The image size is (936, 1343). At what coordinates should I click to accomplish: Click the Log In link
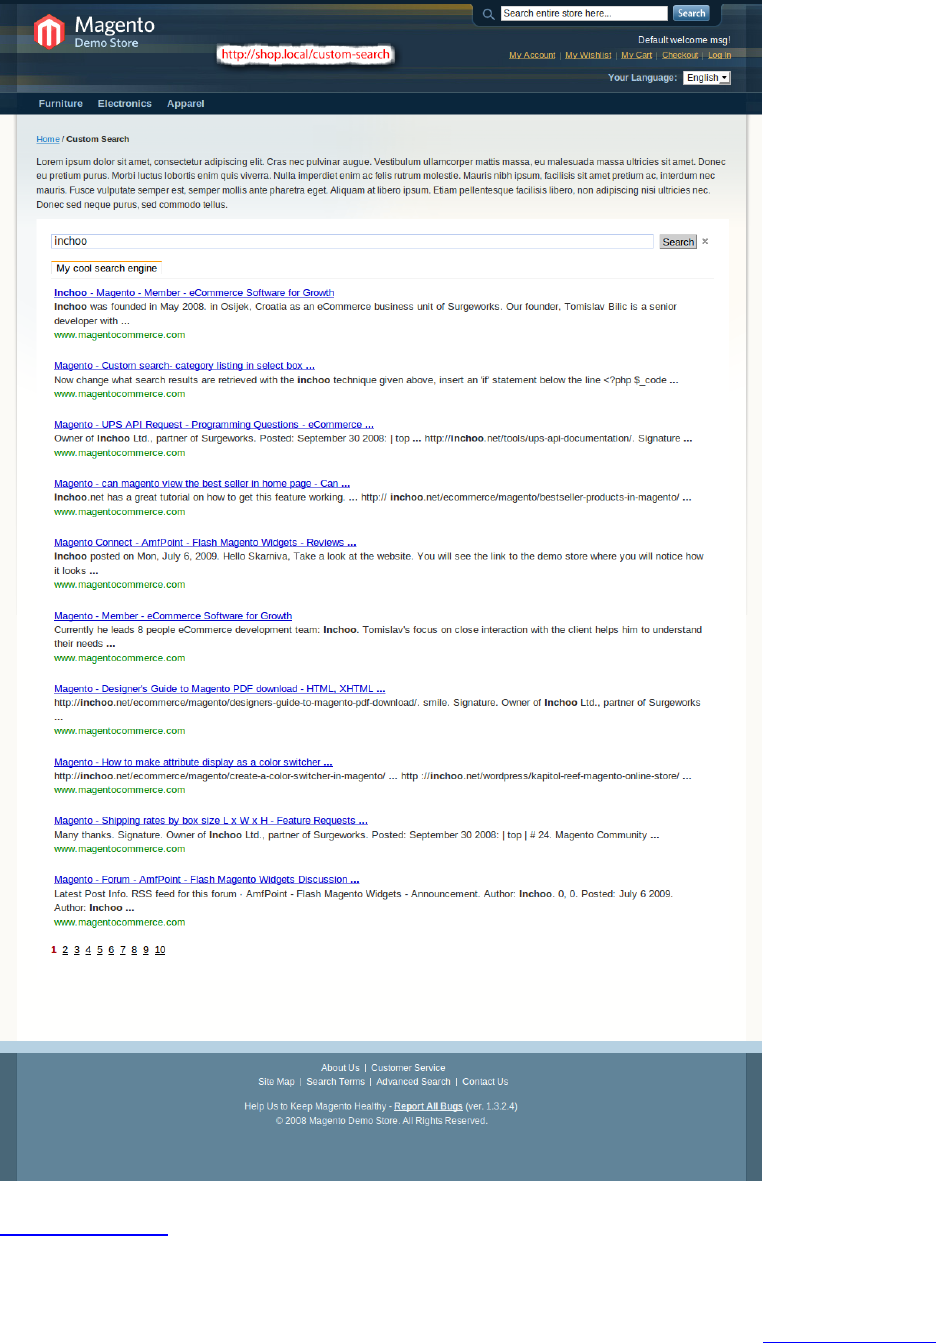point(720,55)
